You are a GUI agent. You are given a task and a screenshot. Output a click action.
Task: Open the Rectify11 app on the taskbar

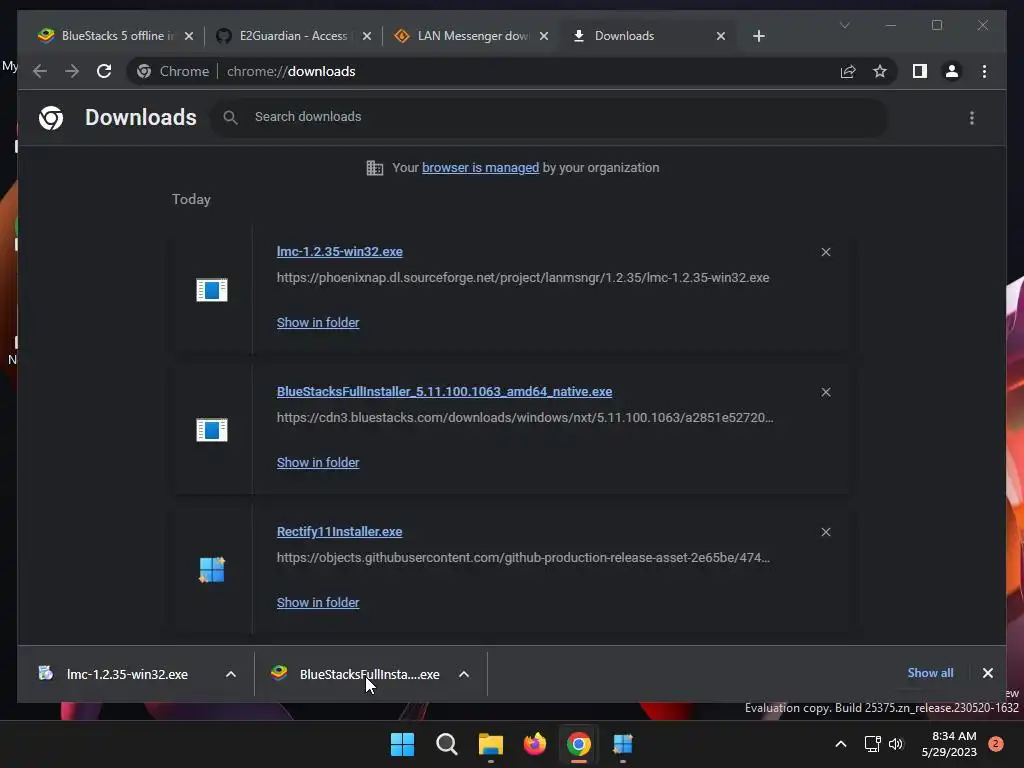pyautogui.click(x=622, y=744)
